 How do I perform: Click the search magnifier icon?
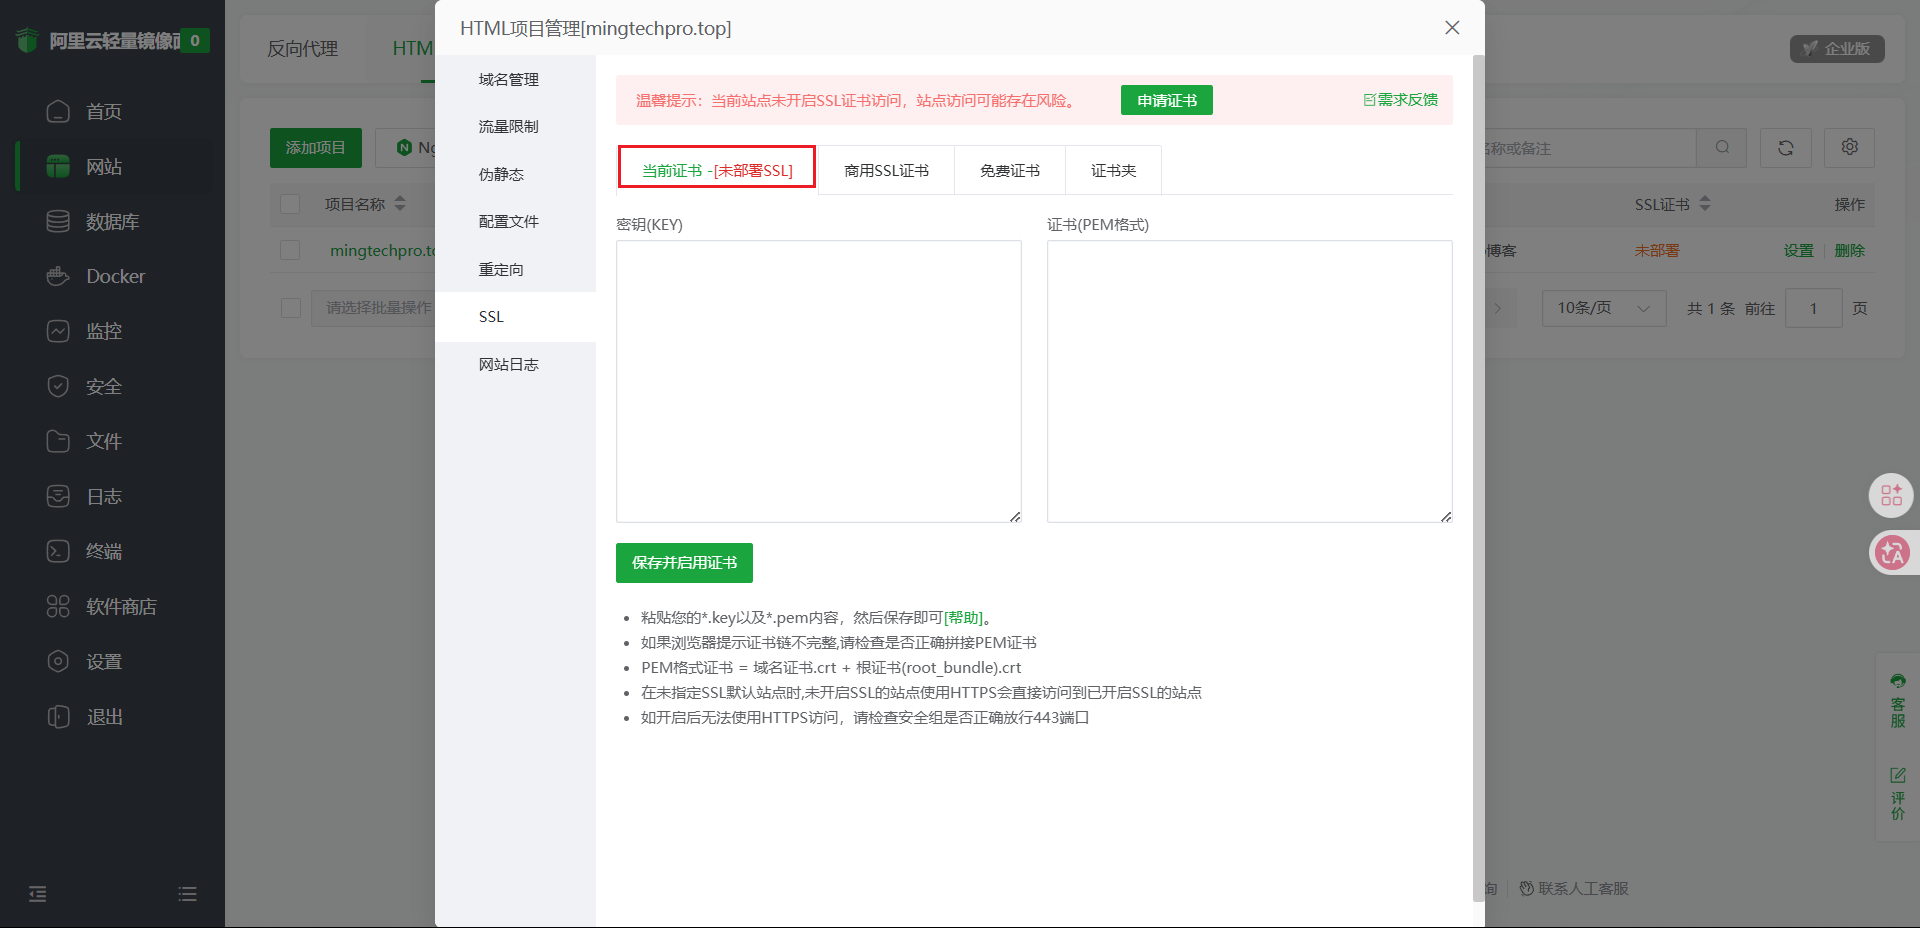(1722, 148)
